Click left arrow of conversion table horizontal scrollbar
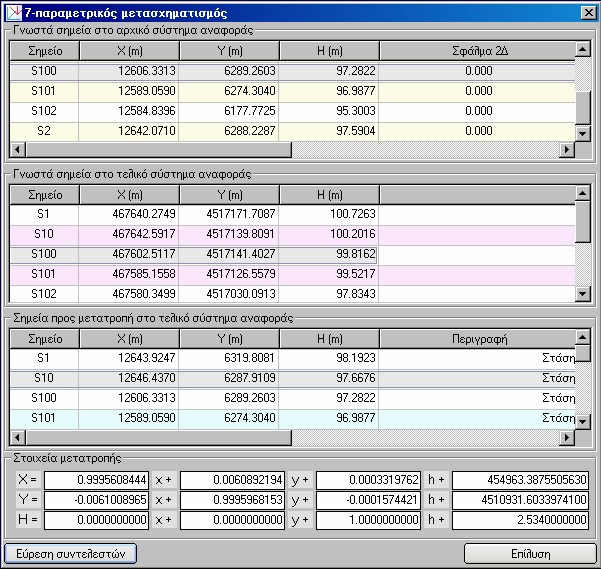Image resolution: width=601 pixels, height=569 pixels. (x=17, y=437)
